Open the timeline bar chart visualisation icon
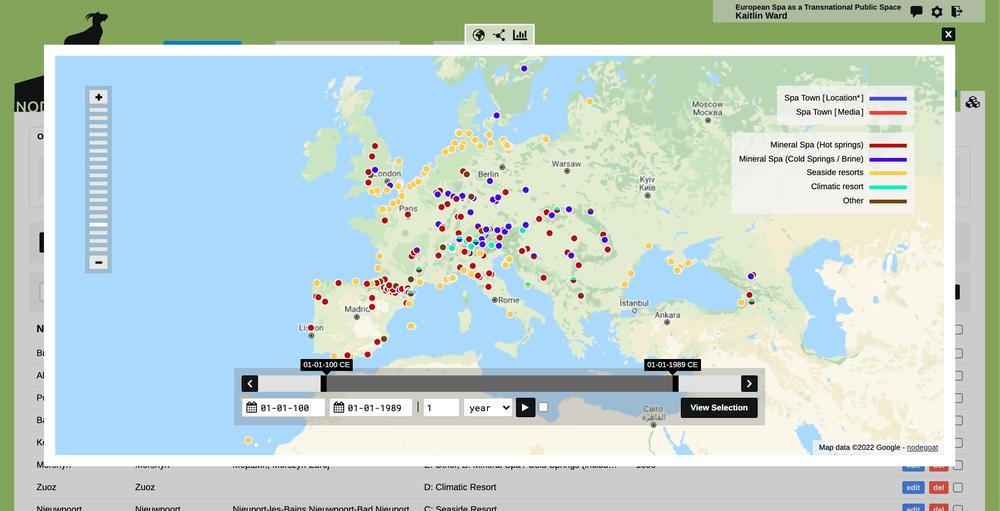The height and width of the screenshot is (511, 1000). 520,35
